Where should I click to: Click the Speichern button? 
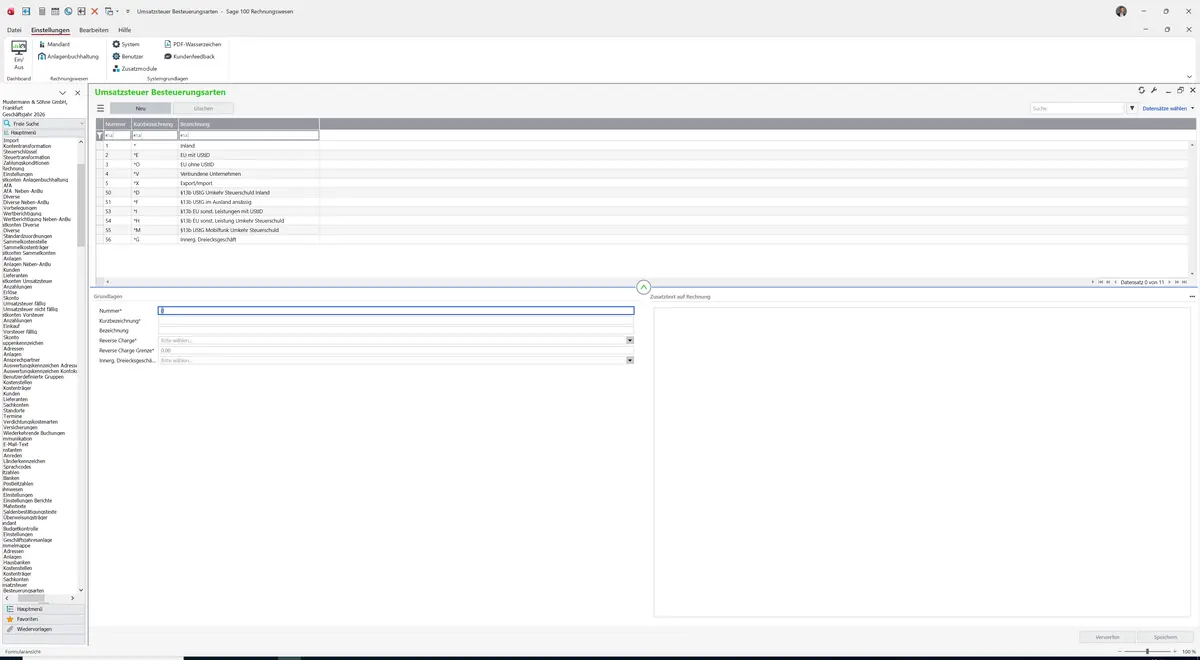pyautogui.click(x=1166, y=637)
